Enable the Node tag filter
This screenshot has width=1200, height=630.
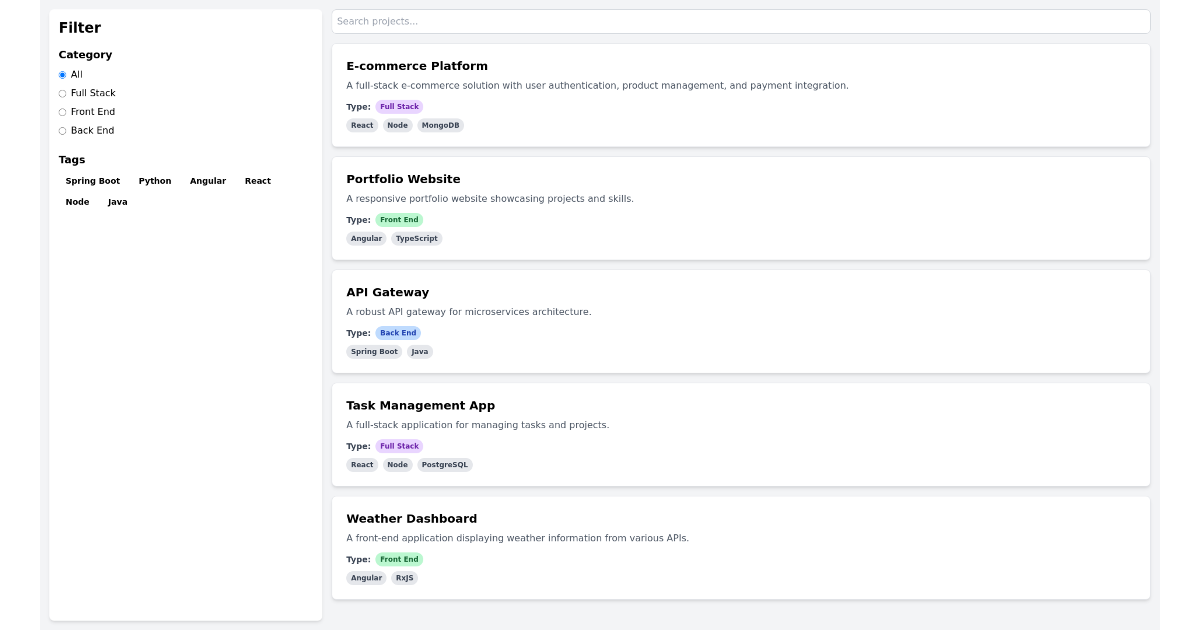click(77, 202)
